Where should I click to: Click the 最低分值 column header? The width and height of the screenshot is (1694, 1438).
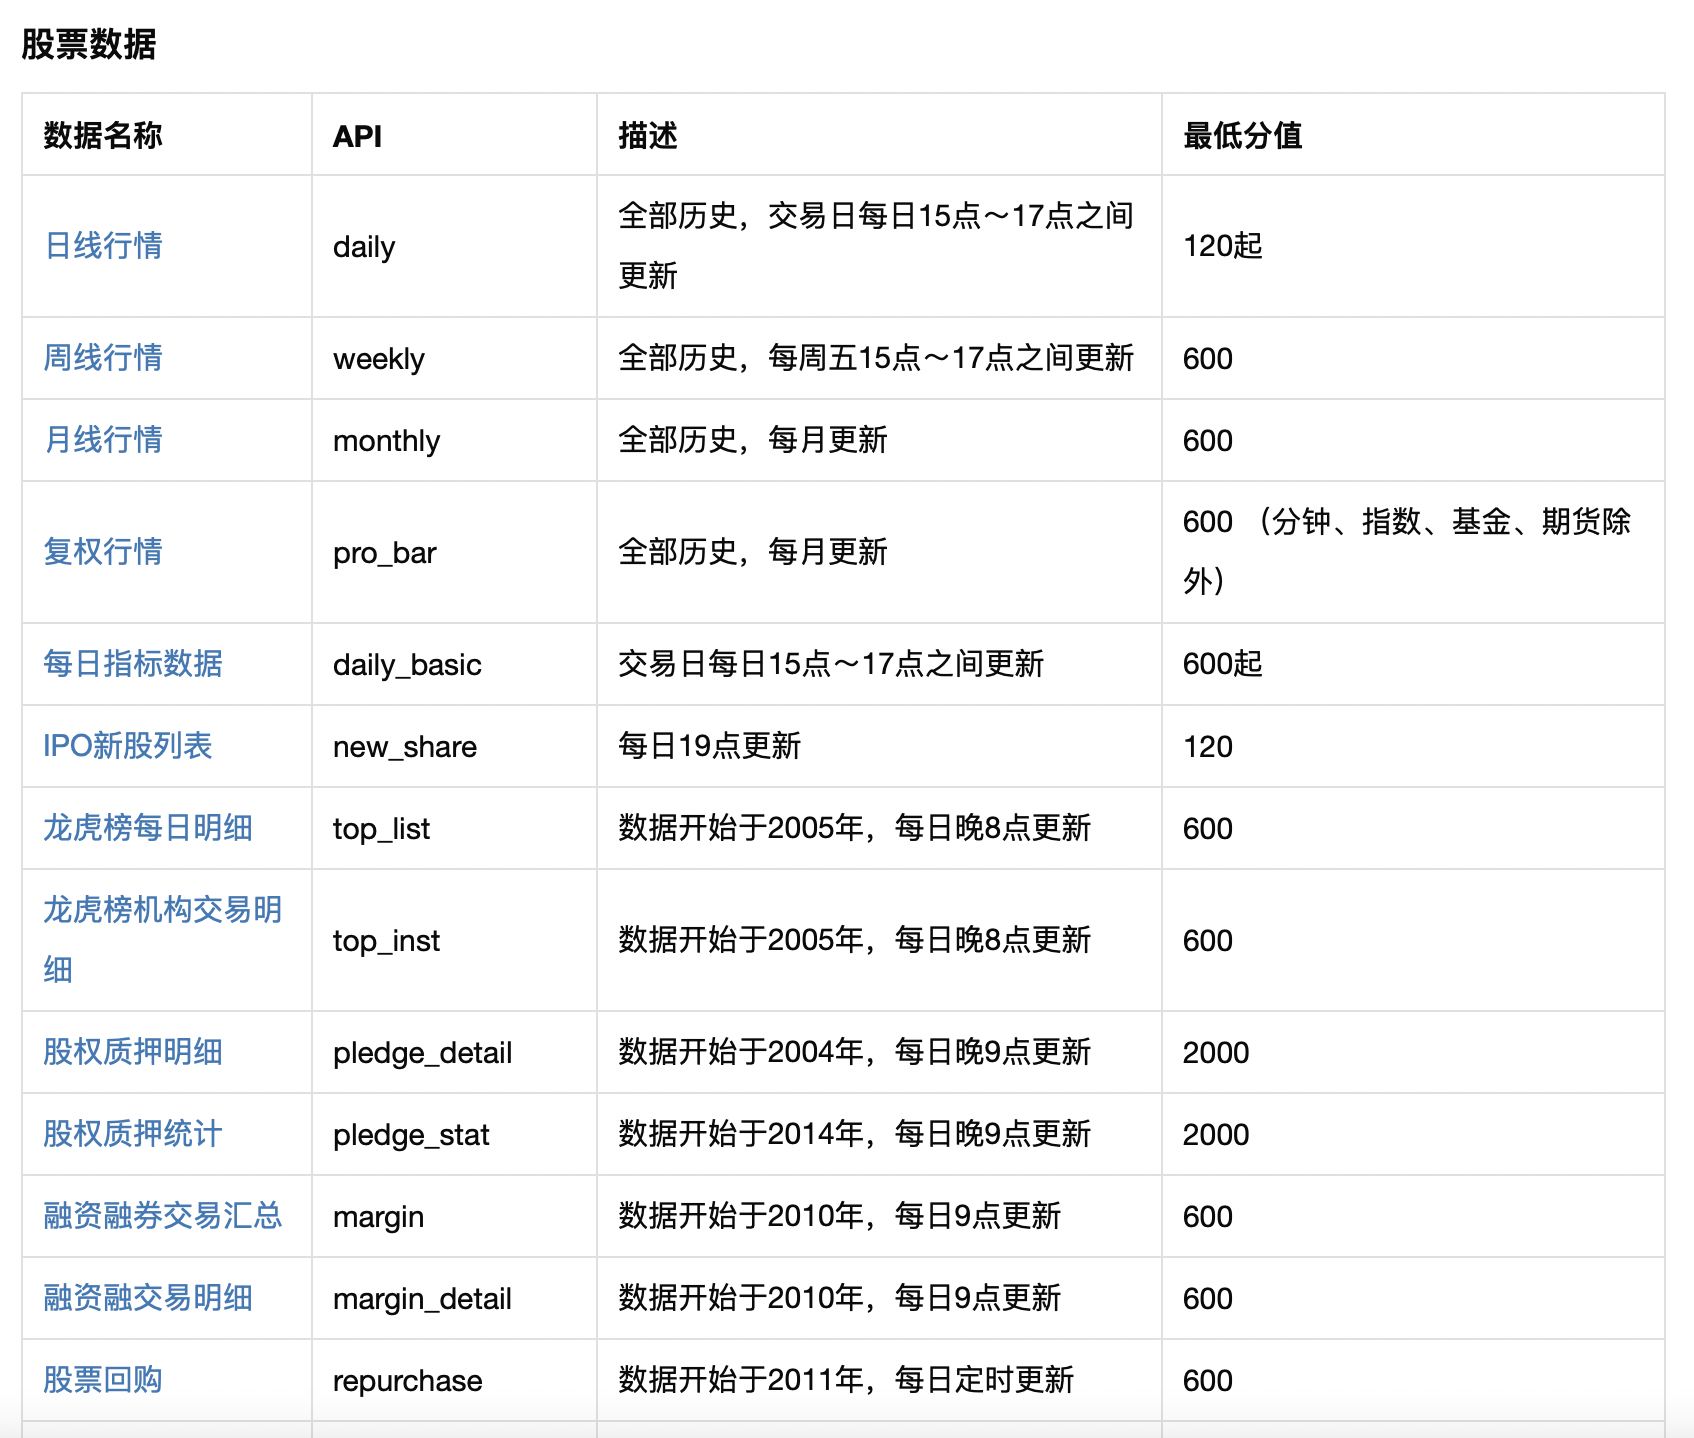[x=1244, y=136]
